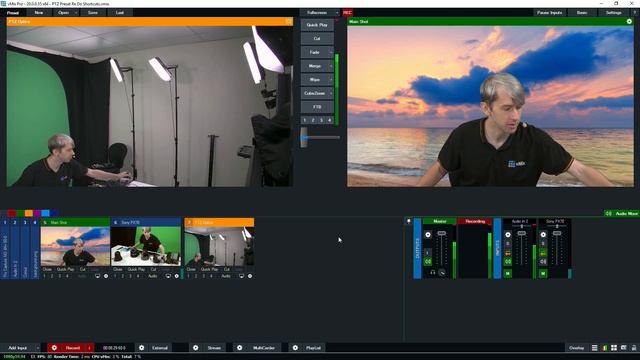Click the Basic button in the top bar
Viewport: 640px width, 360px height.
tap(582, 13)
